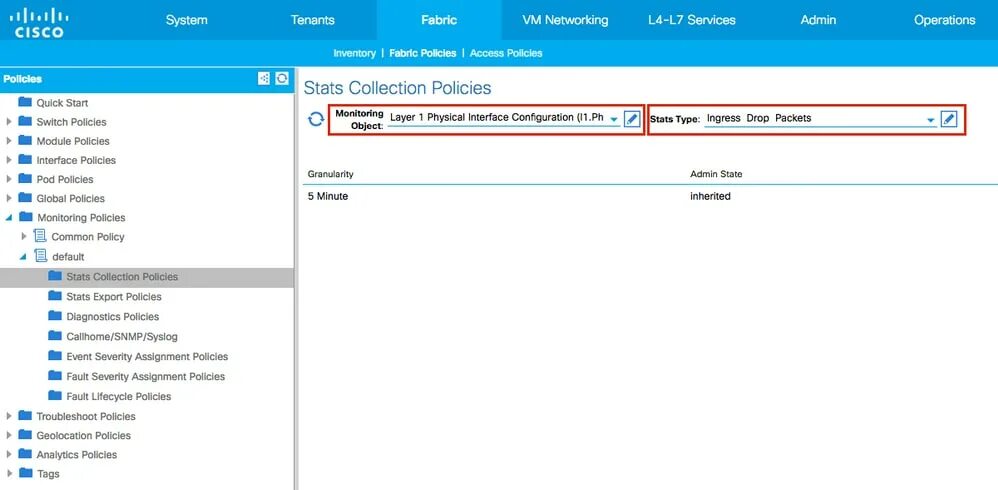Click the Granularity column header
The width and height of the screenshot is (998, 490).
330,174
